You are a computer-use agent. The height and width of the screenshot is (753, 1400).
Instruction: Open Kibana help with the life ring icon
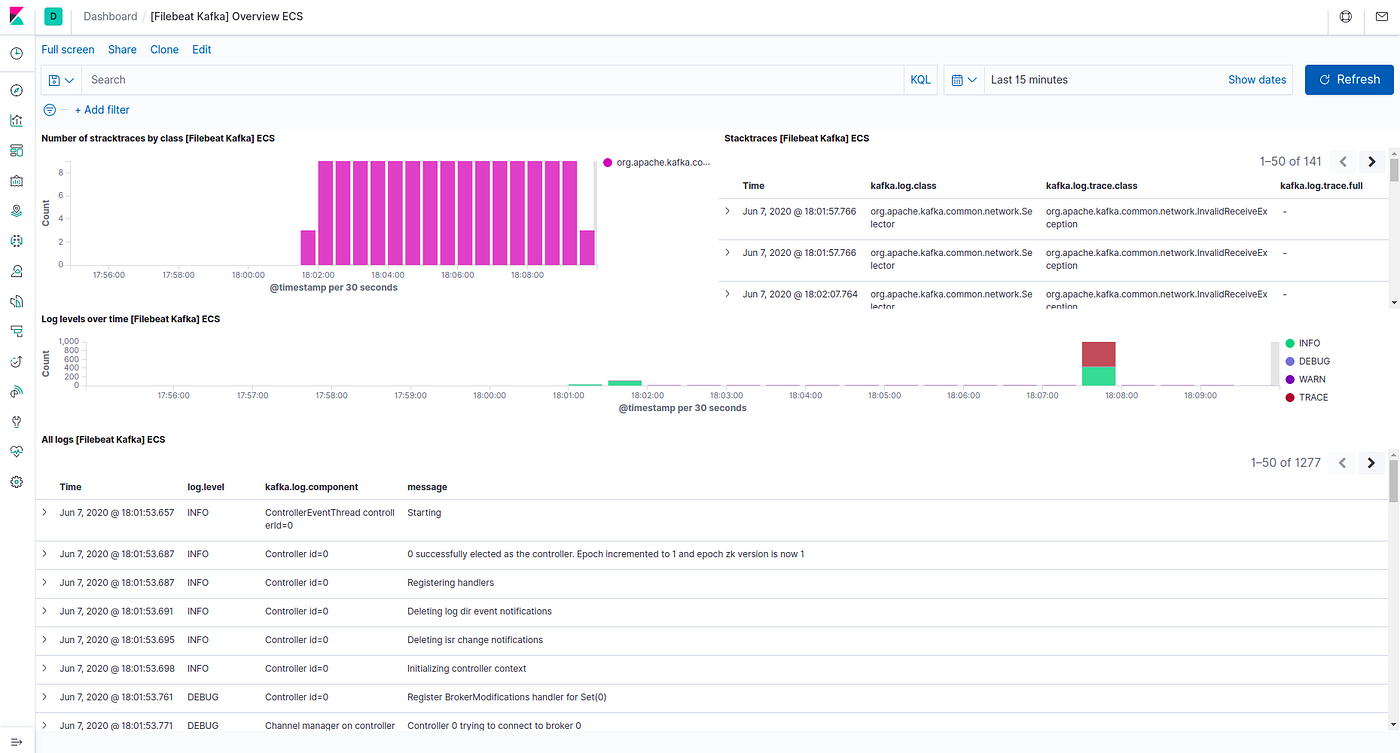coord(1345,16)
